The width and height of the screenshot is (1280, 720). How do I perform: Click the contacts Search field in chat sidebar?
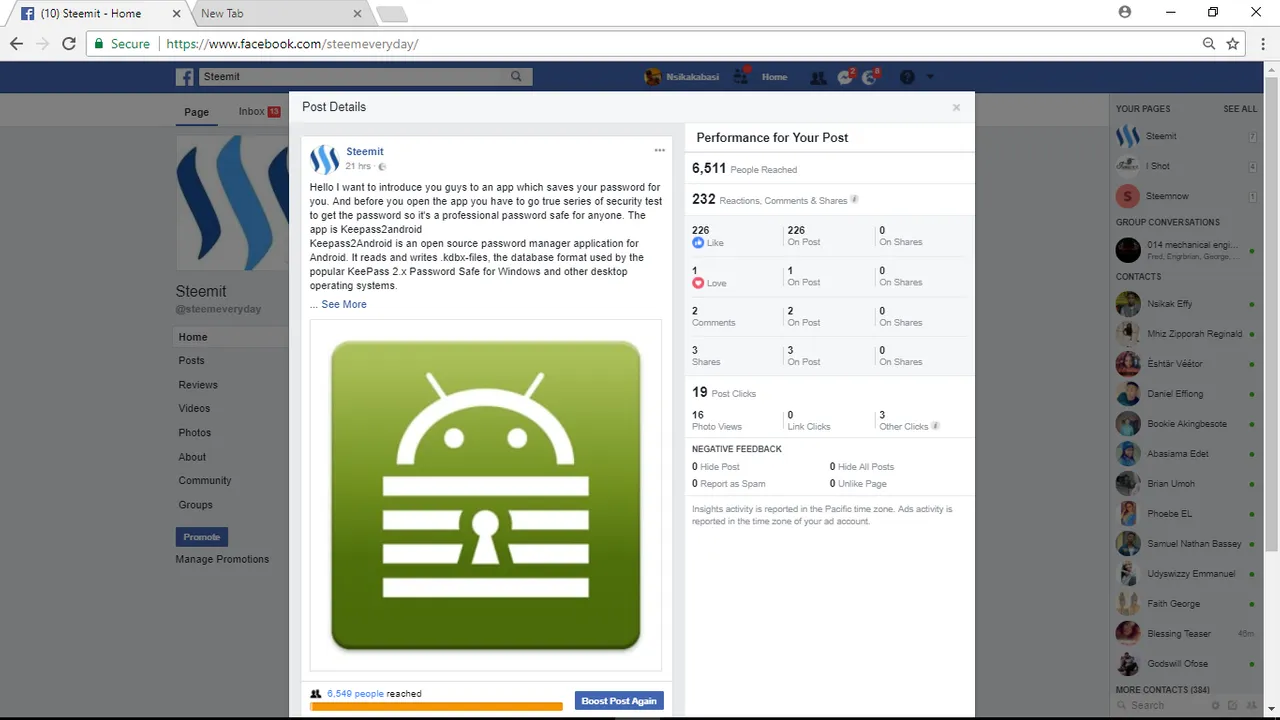pos(1160,705)
